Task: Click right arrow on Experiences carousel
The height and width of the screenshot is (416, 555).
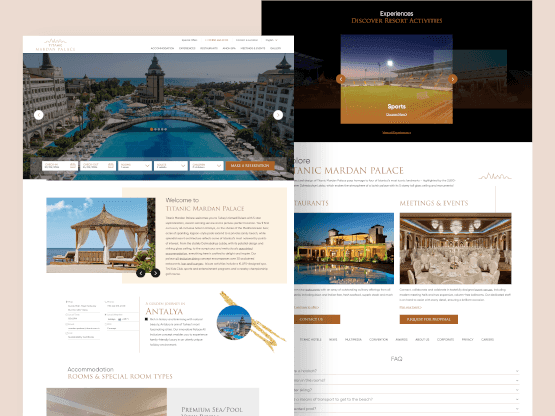Action: (453, 79)
